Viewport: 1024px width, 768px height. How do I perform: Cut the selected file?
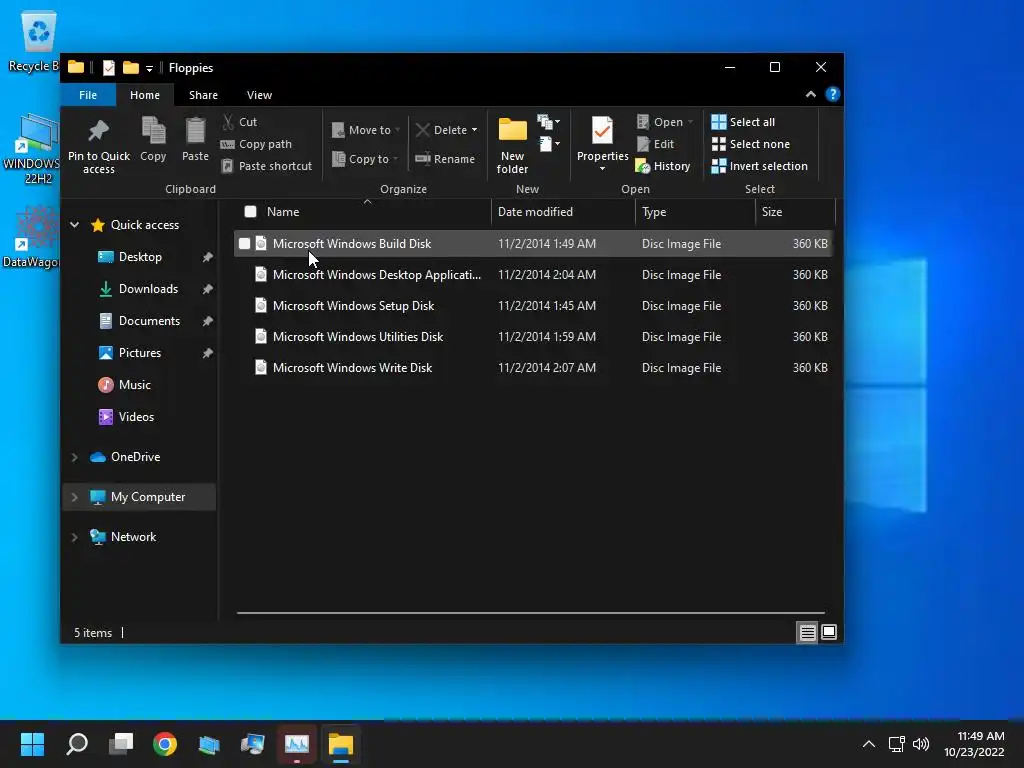[240, 121]
